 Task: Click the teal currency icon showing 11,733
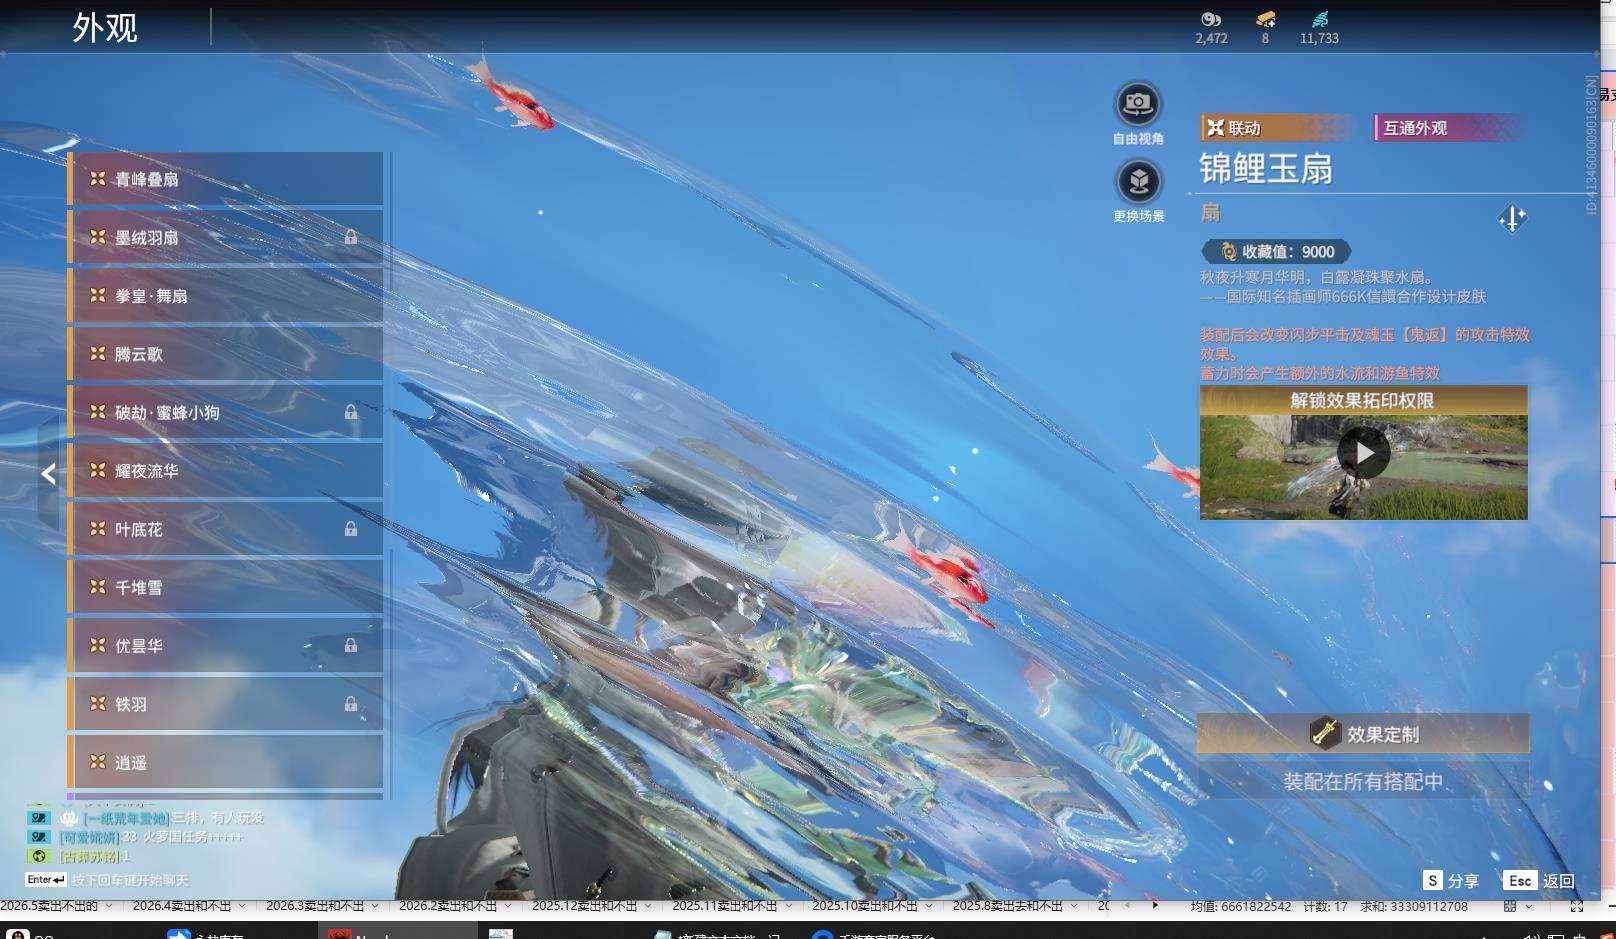click(1319, 19)
